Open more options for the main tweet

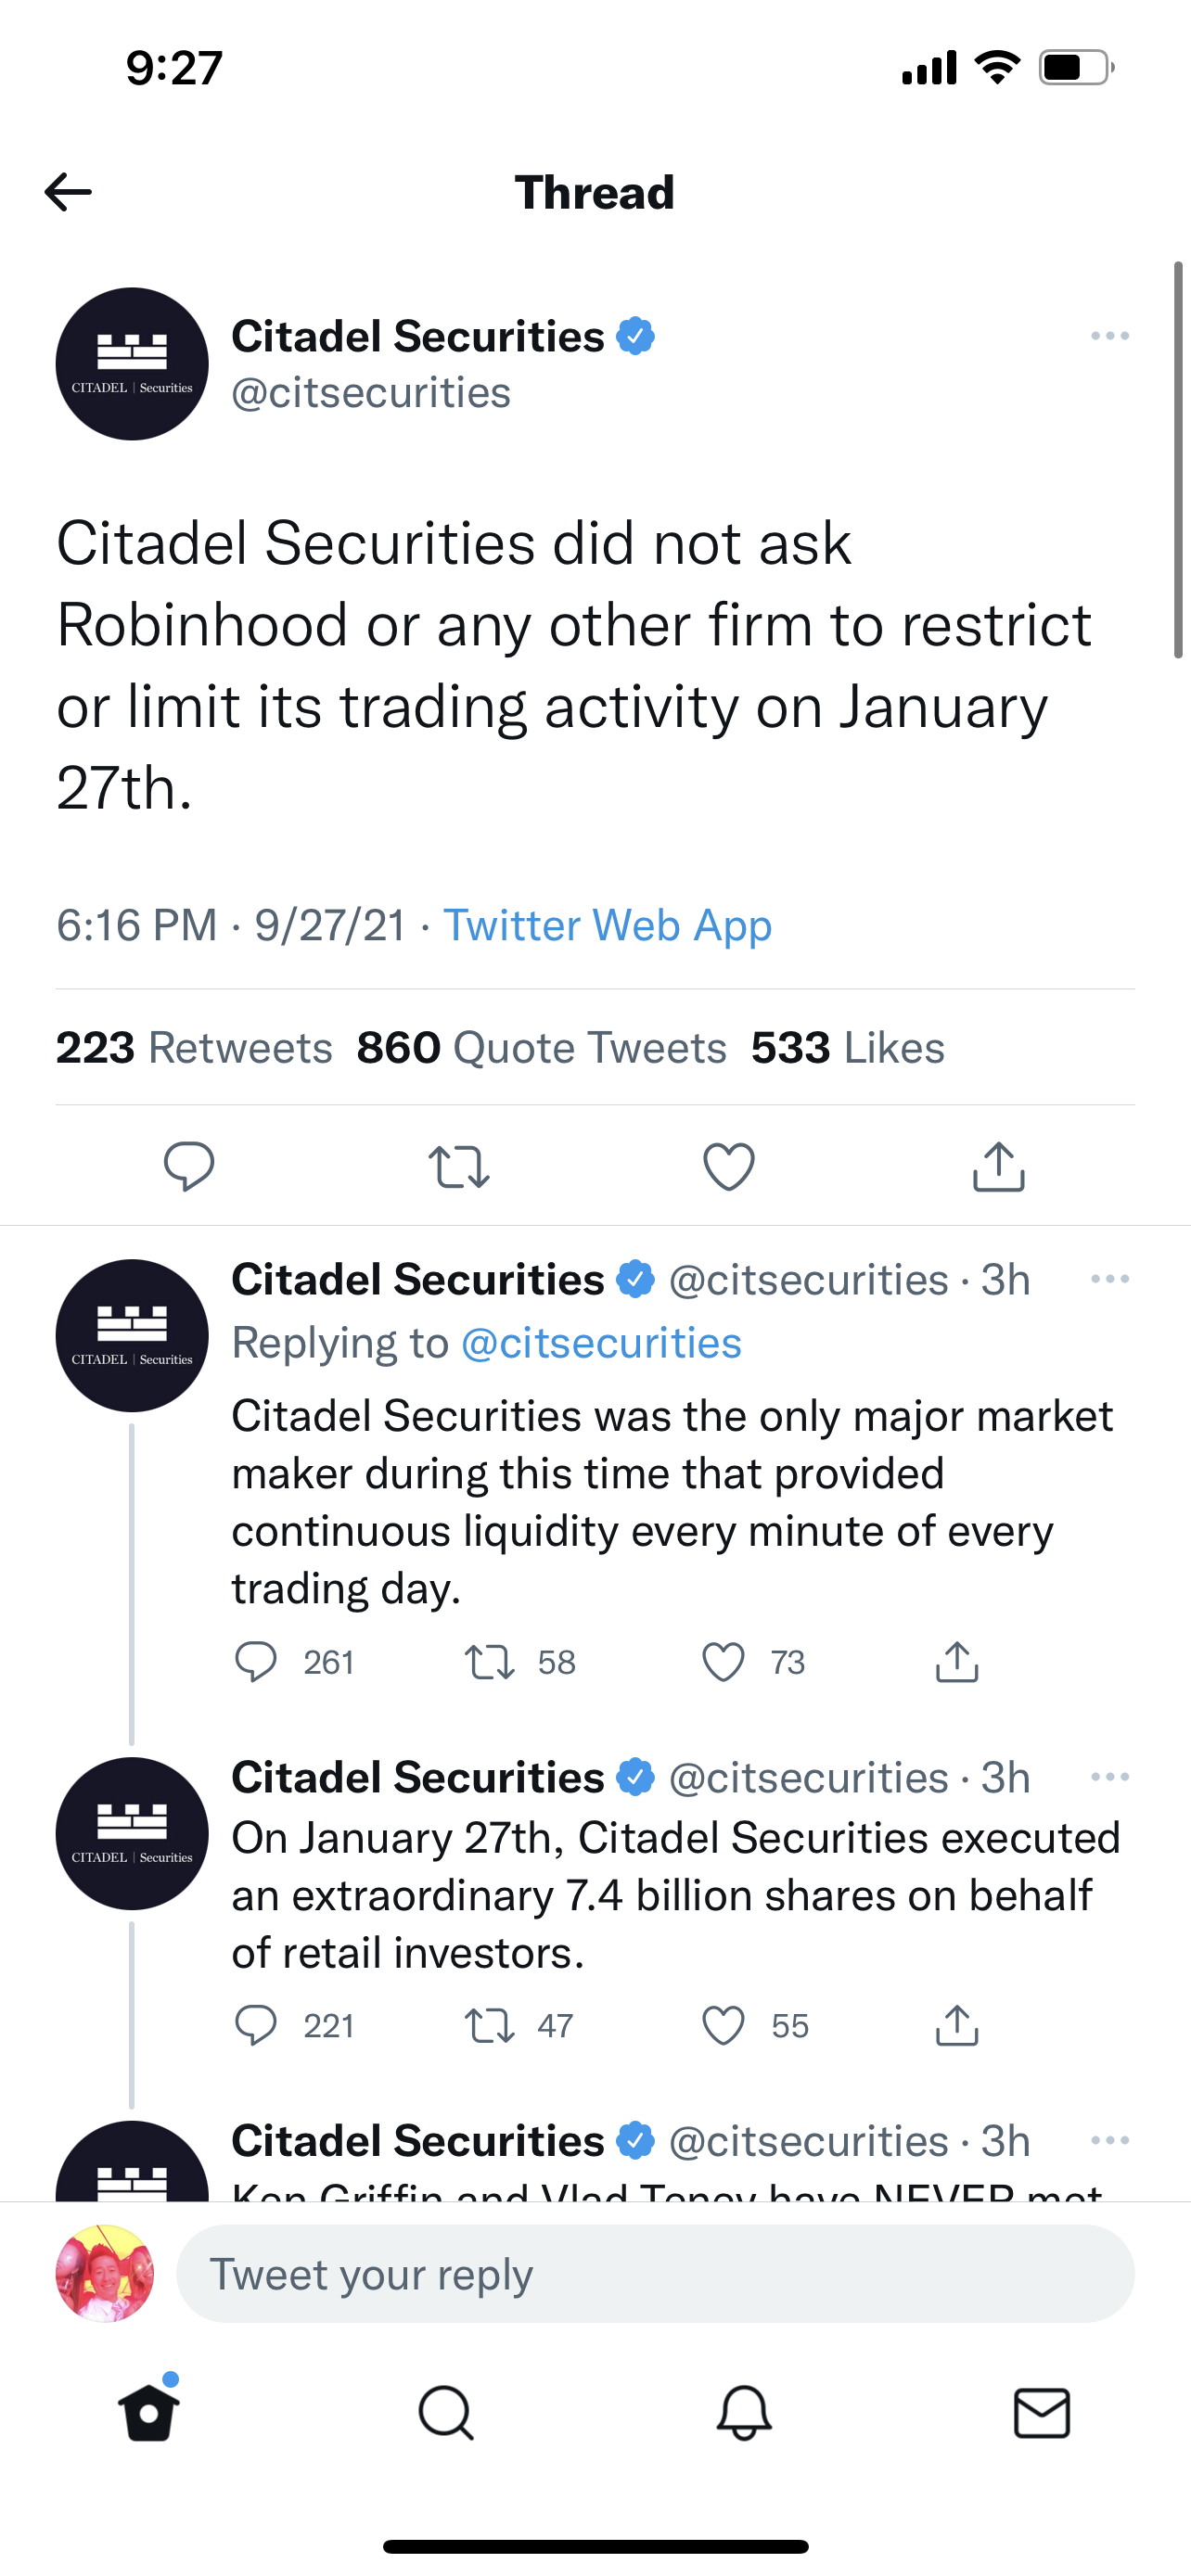[x=1110, y=336]
